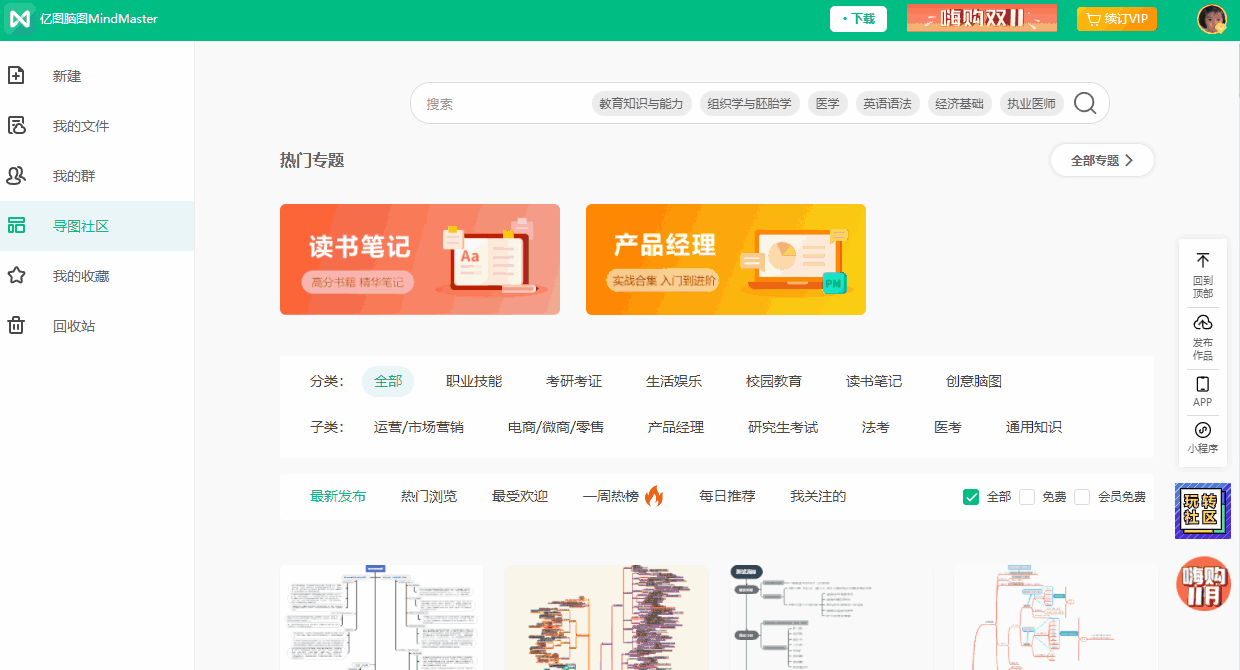Image resolution: width=1240 pixels, height=670 pixels.
Task: Click the user avatar in top bar
Action: tap(1212, 19)
